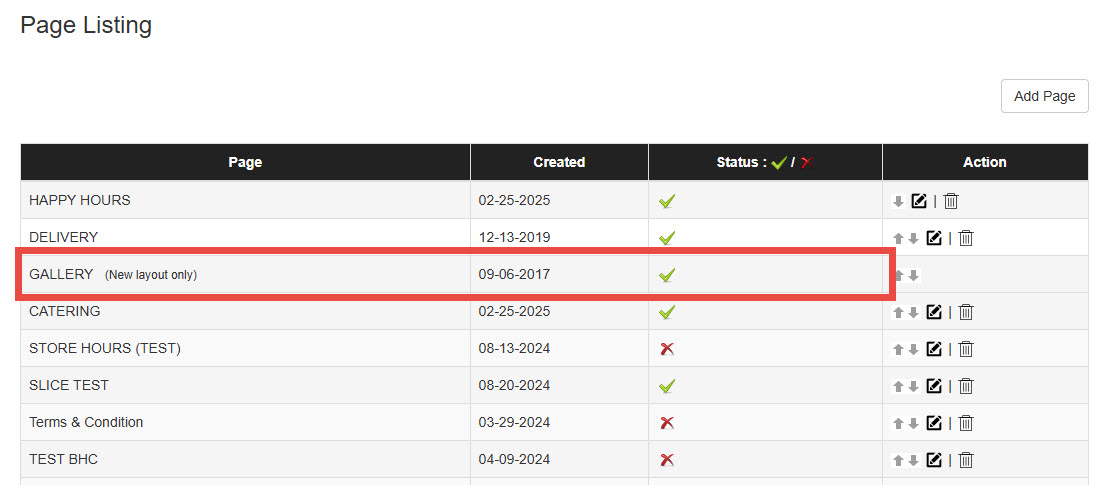This screenshot has height=485, width=1100.
Task: Edit the HAPPY HOURS page
Action: tap(919, 201)
